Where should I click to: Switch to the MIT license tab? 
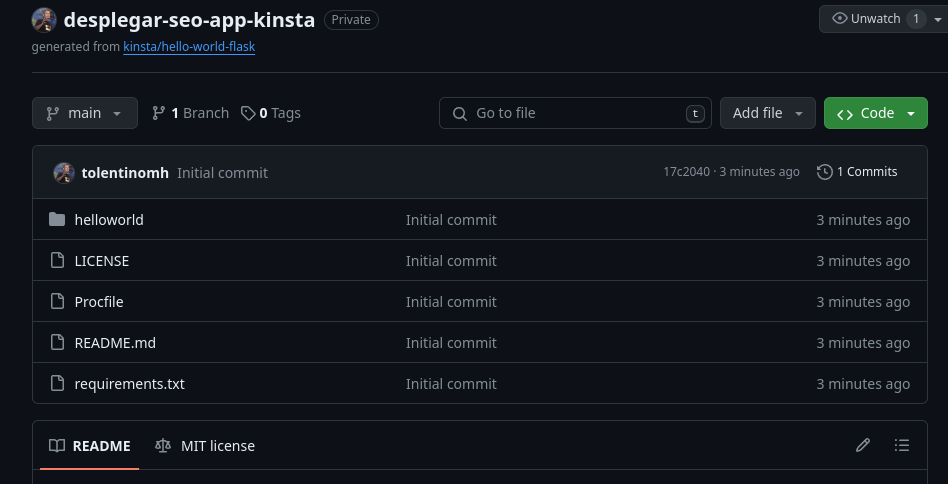pyautogui.click(x=205, y=446)
